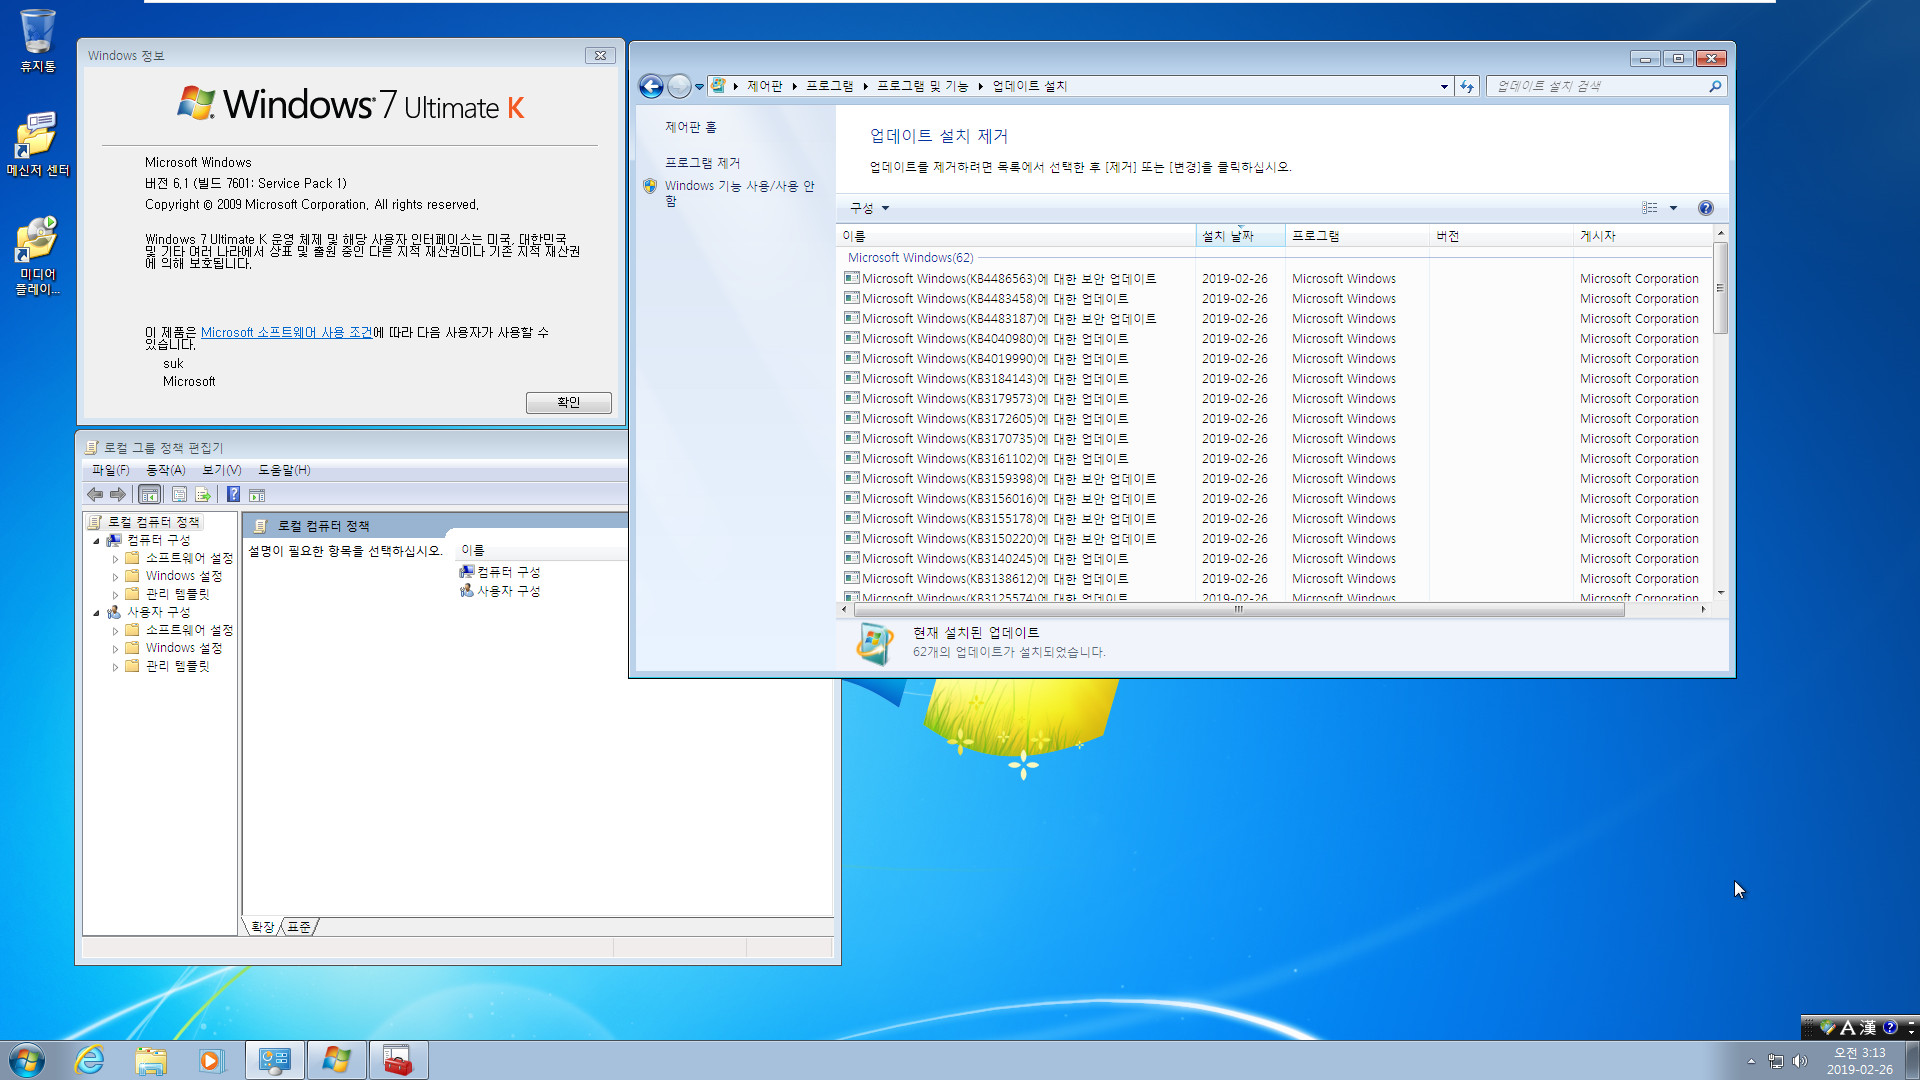Screen dimensions: 1920x1080
Task: Refresh the installed updates list
Action: pyautogui.click(x=1467, y=87)
